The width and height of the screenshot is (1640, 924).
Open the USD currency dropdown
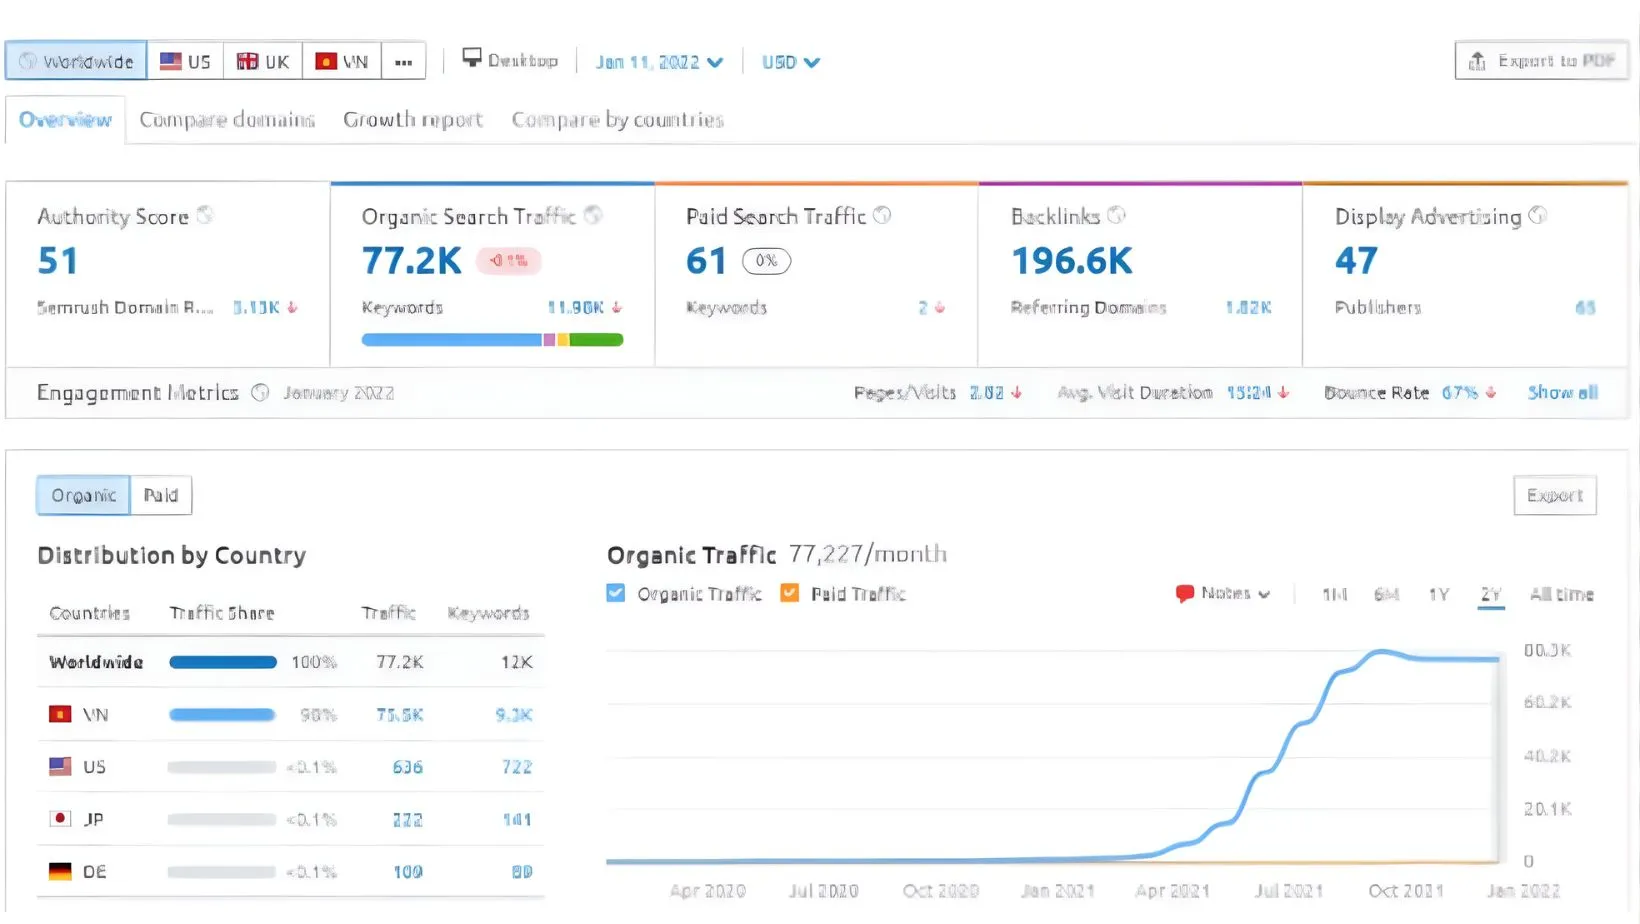pos(790,62)
